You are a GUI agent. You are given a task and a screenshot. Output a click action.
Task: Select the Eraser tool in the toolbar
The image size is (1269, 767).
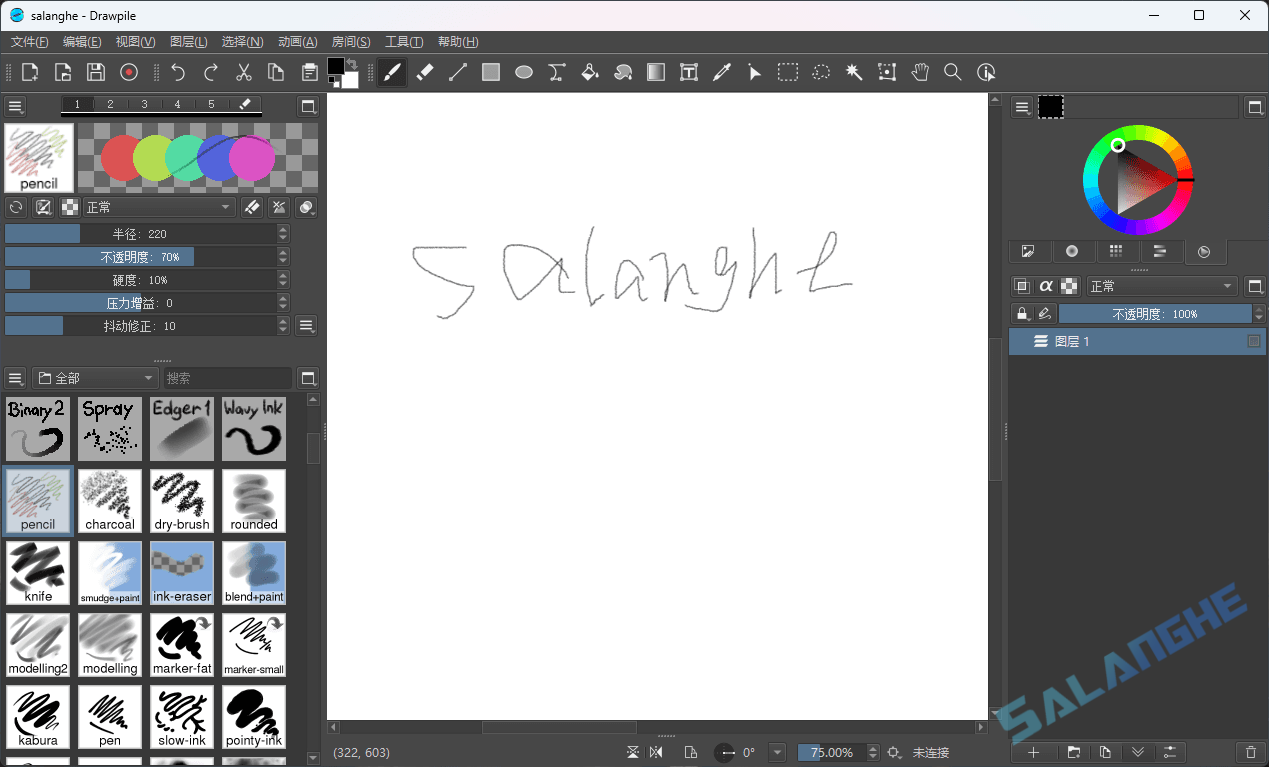[x=424, y=72]
